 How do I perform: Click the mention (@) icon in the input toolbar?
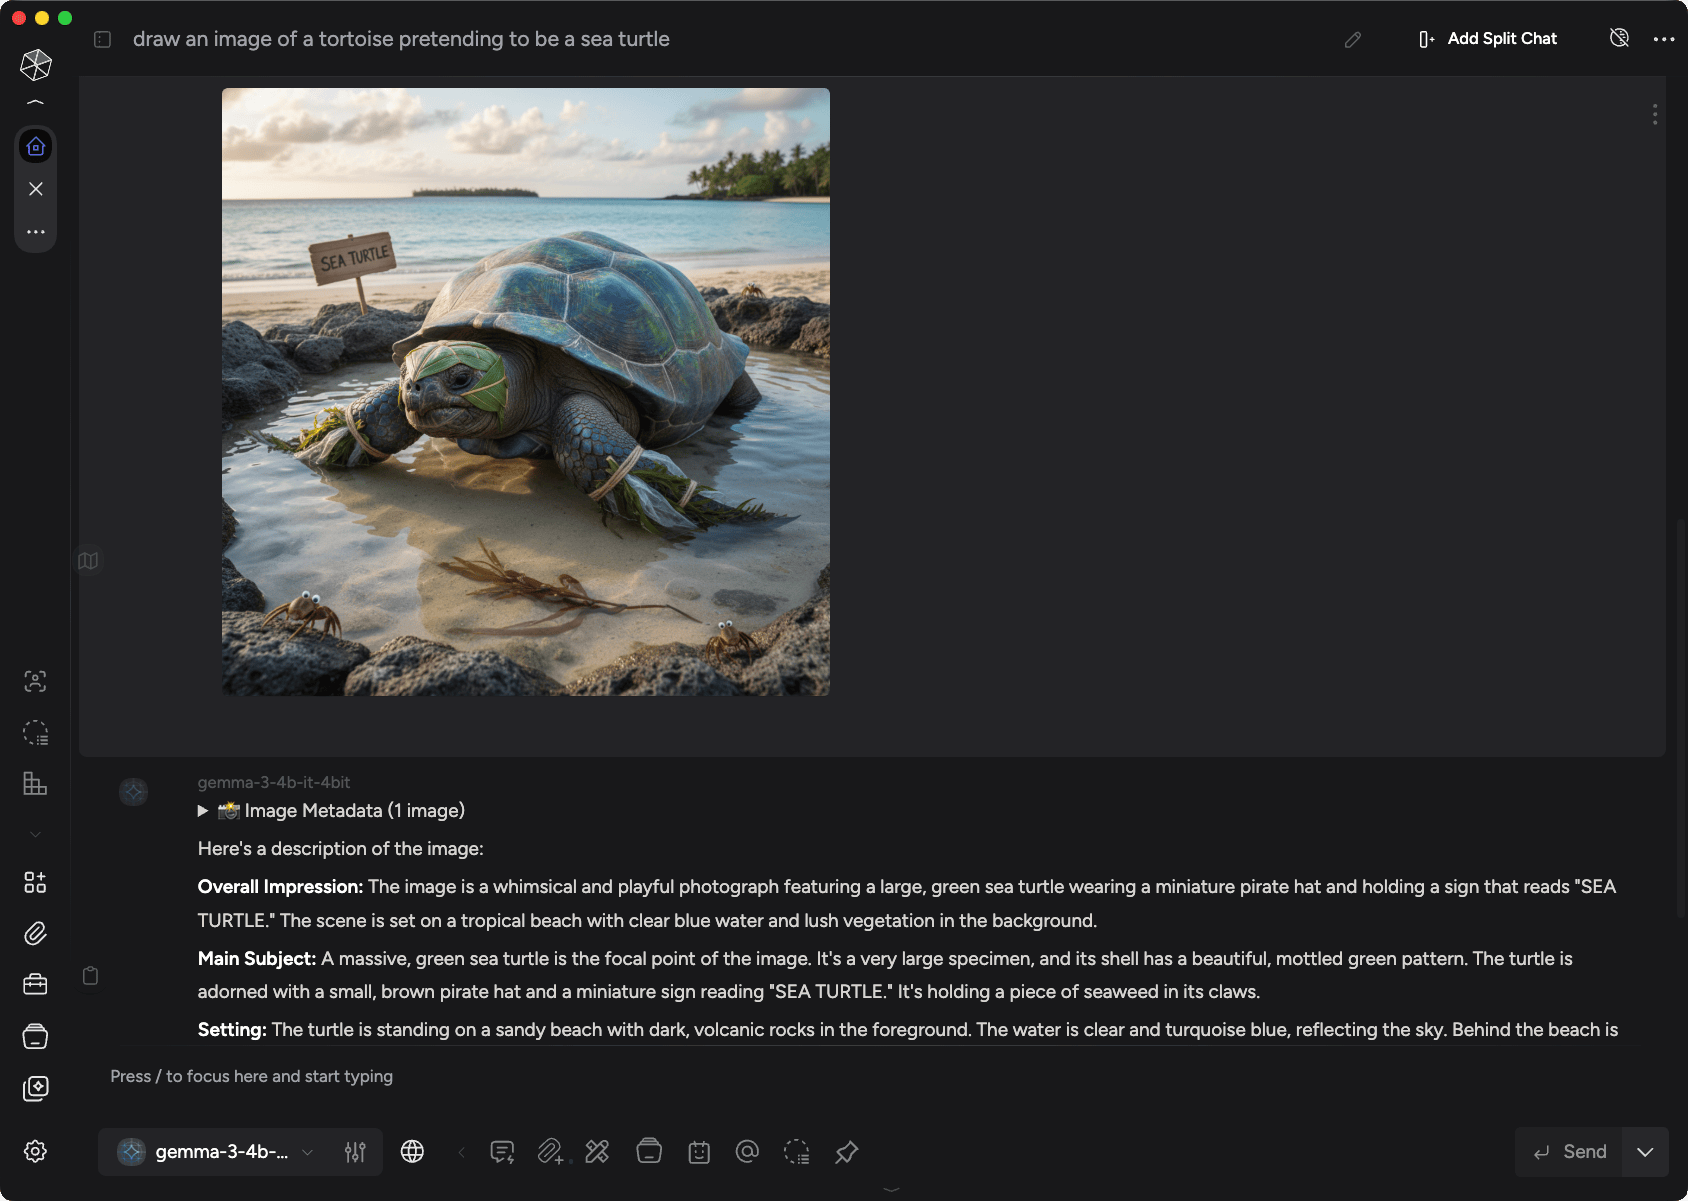[747, 1152]
